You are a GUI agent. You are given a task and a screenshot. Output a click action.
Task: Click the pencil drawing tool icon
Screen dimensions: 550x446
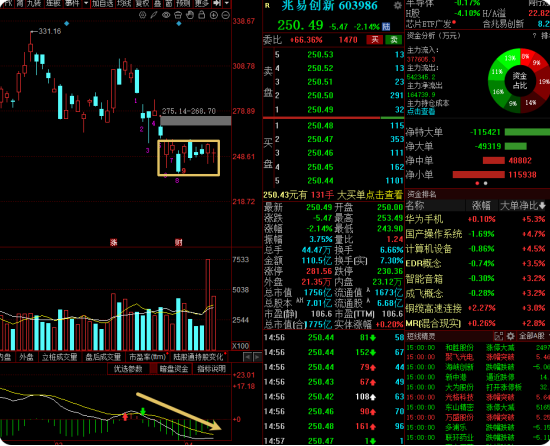[x=154, y=15]
